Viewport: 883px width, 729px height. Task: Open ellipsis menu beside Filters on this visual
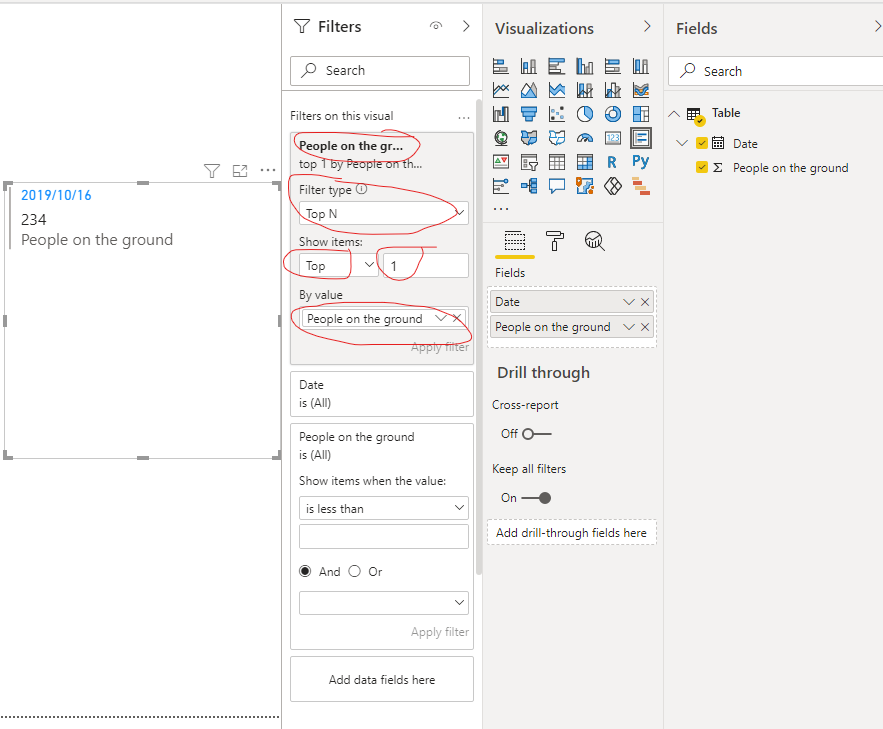464,118
